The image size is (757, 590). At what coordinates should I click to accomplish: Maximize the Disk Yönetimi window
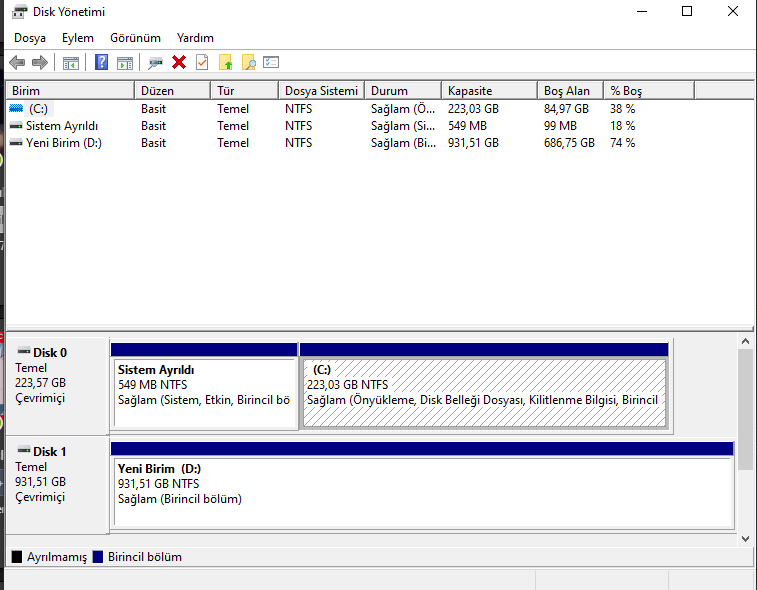(x=687, y=11)
